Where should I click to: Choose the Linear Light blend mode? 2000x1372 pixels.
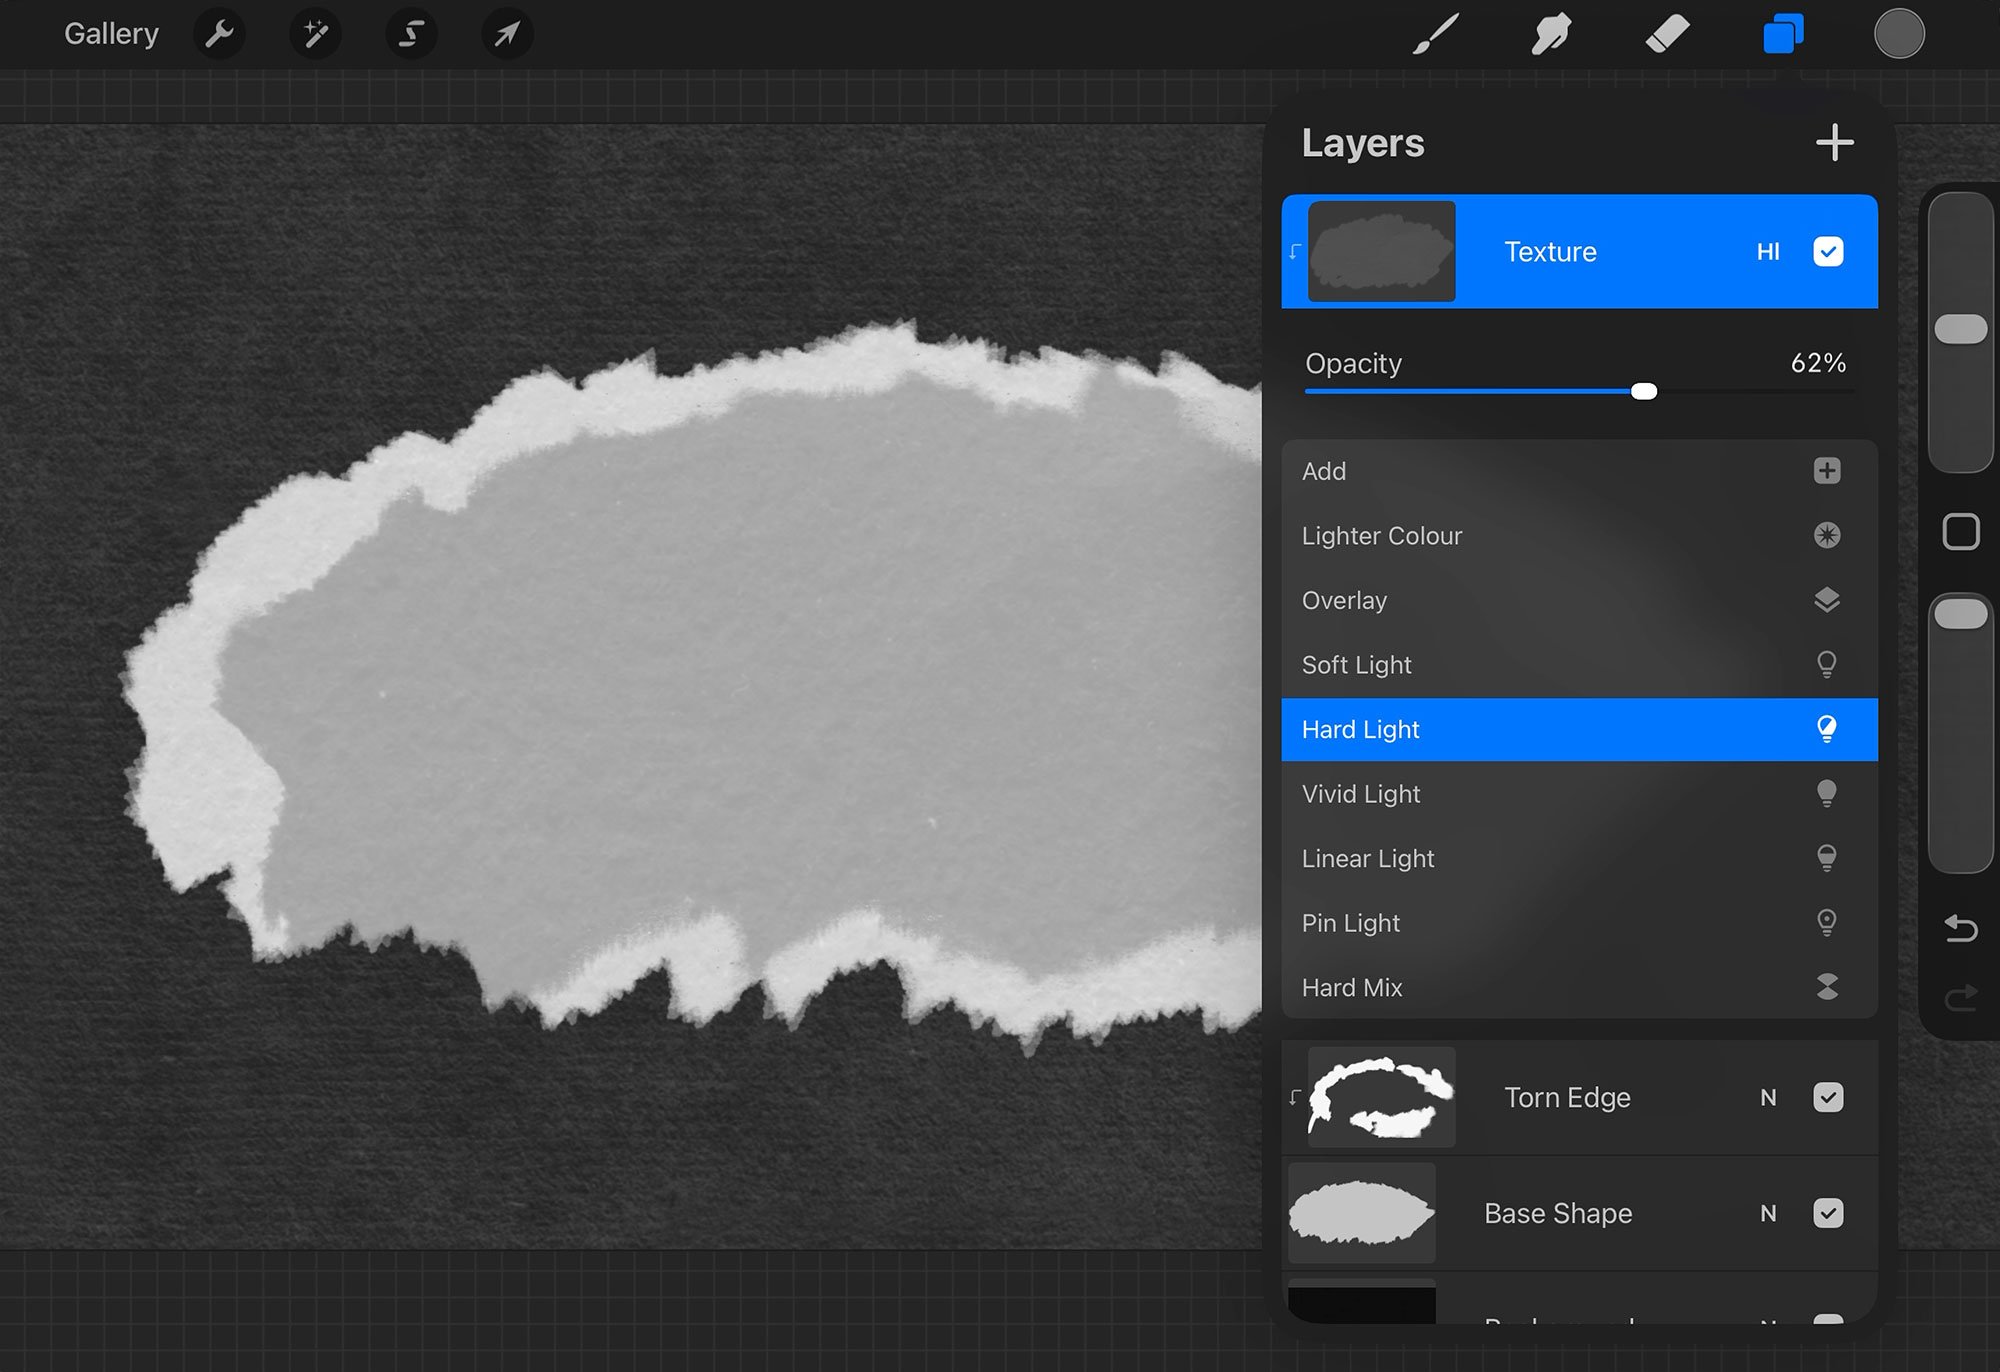[1579, 858]
